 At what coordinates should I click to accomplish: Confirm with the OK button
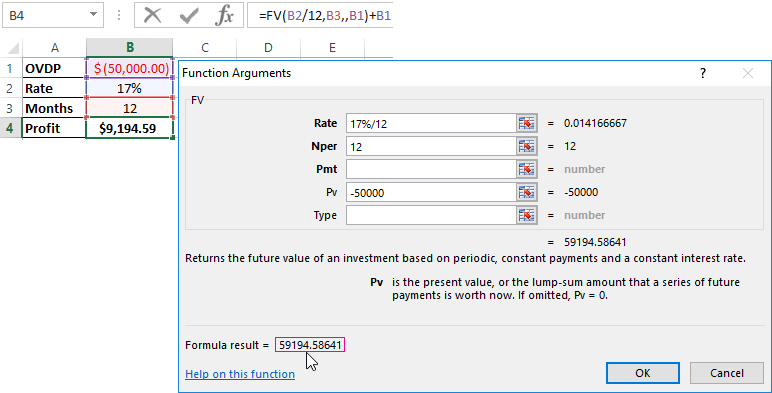coord(643,373)
